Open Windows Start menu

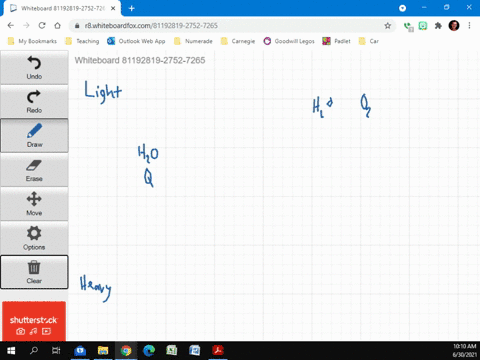[x=11, y=351]
